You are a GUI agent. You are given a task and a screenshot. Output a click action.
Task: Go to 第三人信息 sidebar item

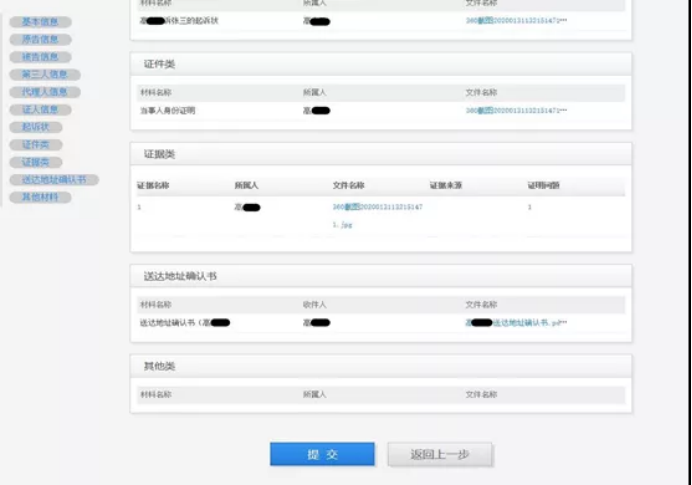[44, 75]
